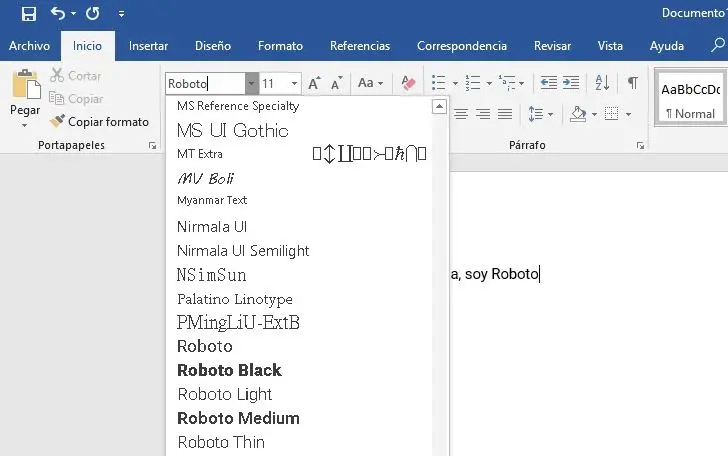The image size is (728, 456).
Task: Decrease the paragraph indent
Action: click(x=549, y=83)
